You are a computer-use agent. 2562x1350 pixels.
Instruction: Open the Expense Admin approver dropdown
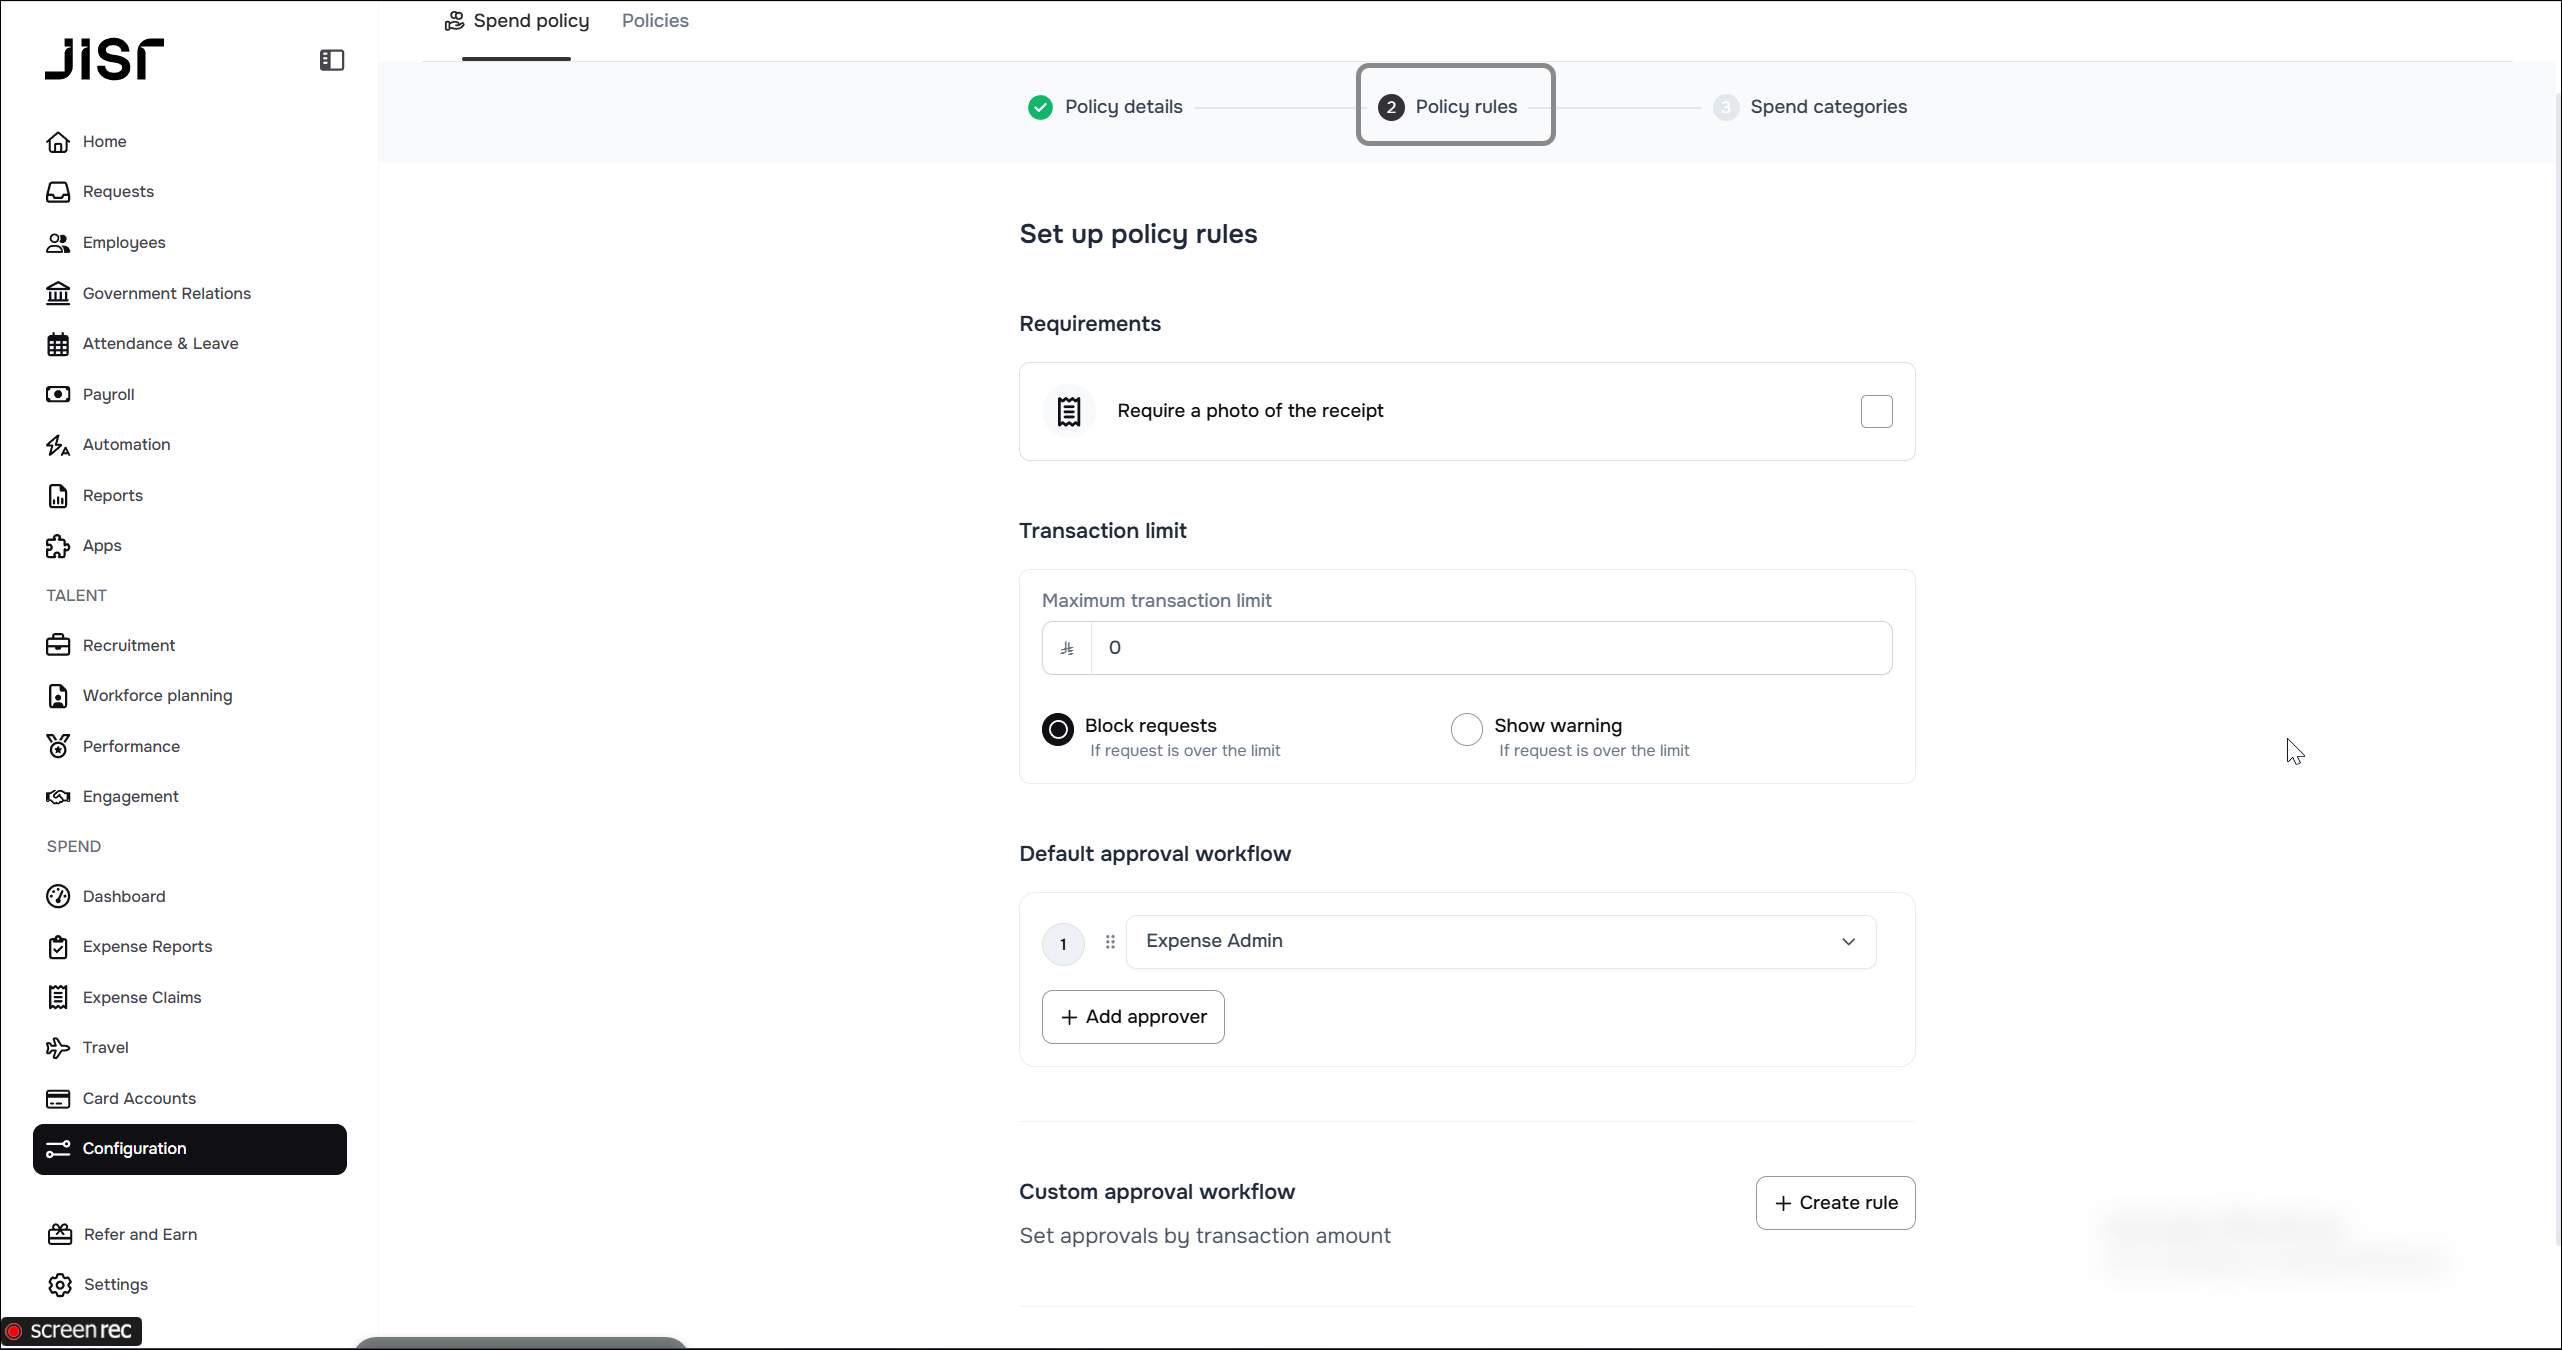[1500, 942]
